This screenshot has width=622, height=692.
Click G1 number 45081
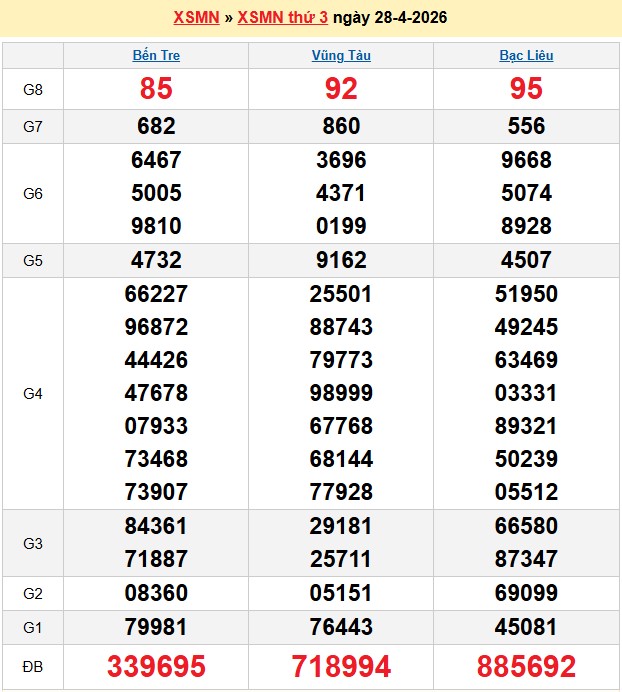click(526, 627)
